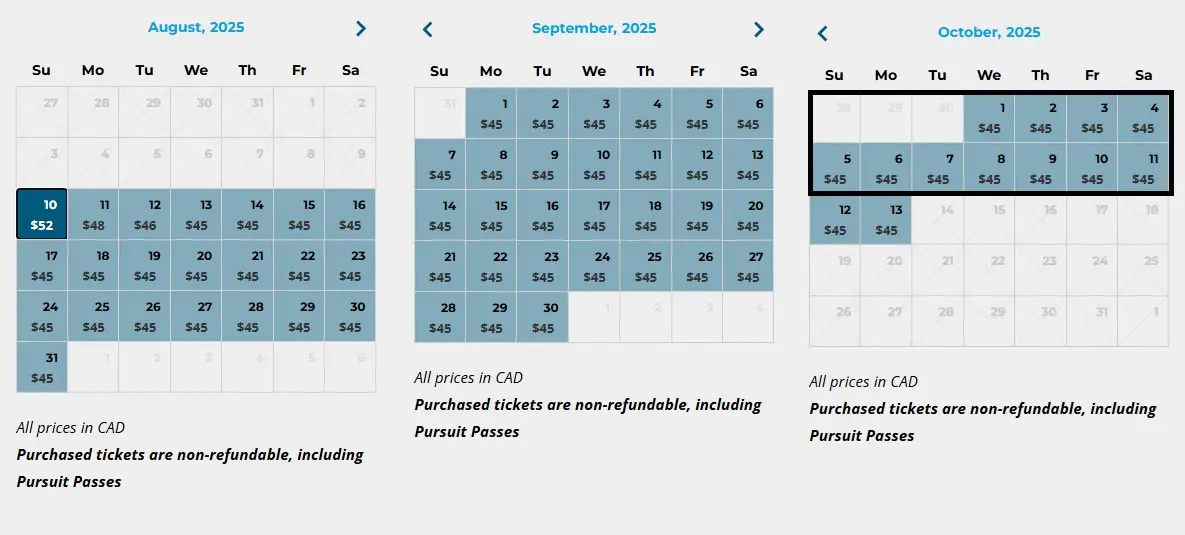1185x535 pixels.
Task: Click the September, 2025 month heading
Action: 594,28
